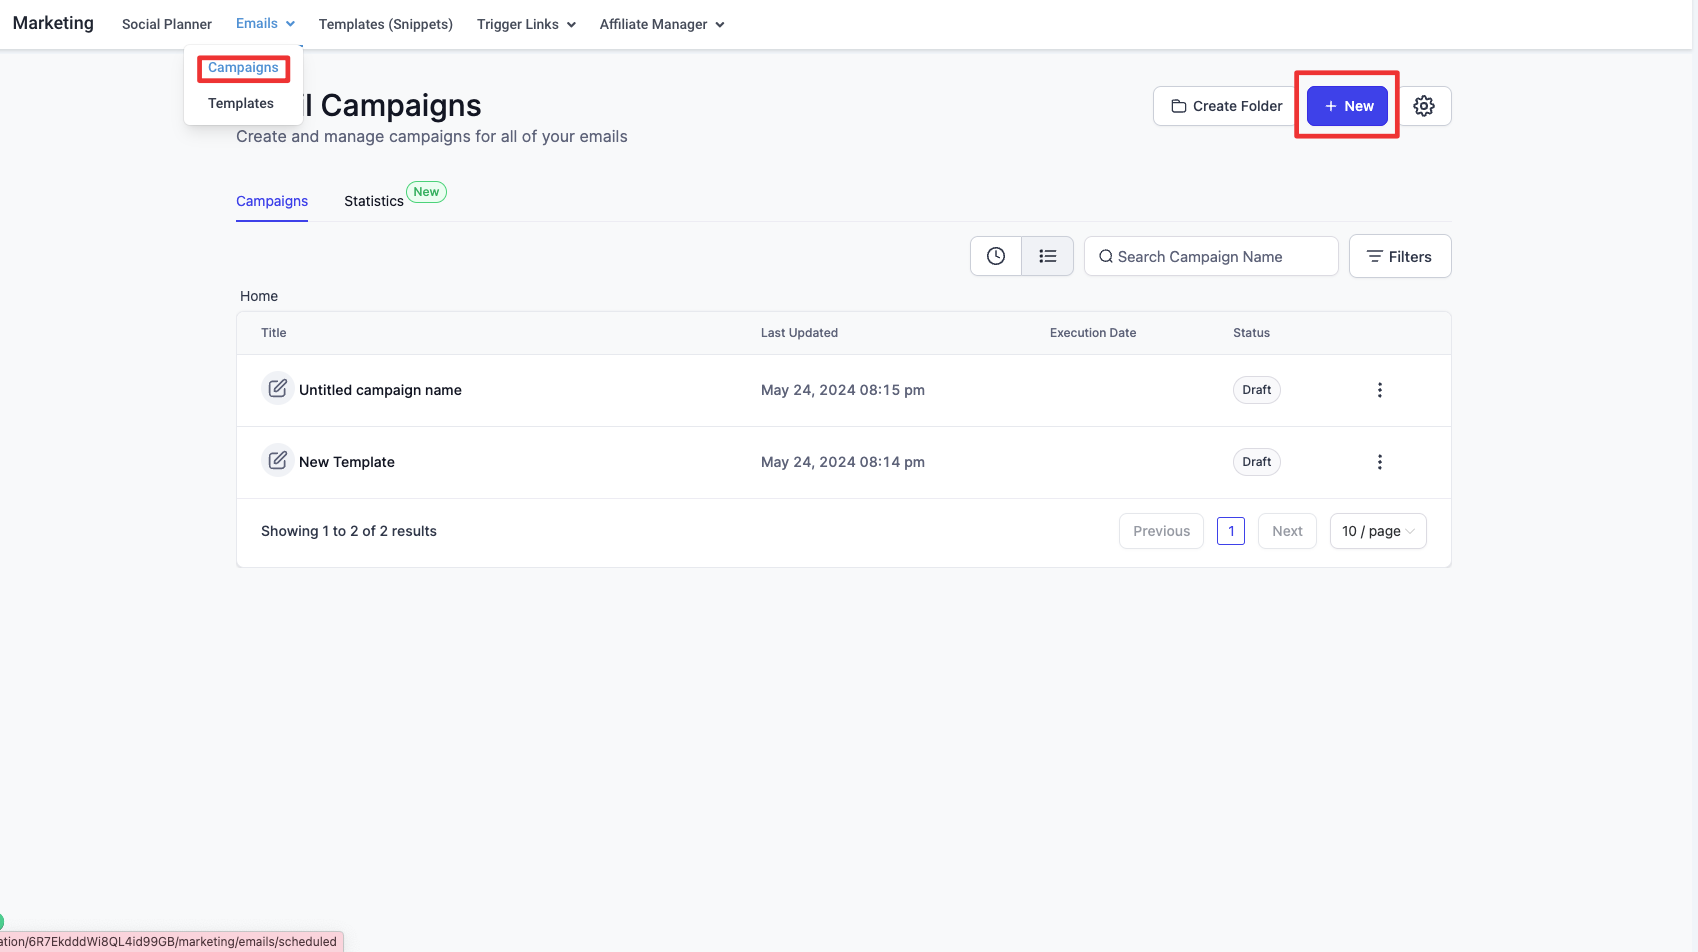Select Templates in the Emails submenu

click(x=241, y=103)
